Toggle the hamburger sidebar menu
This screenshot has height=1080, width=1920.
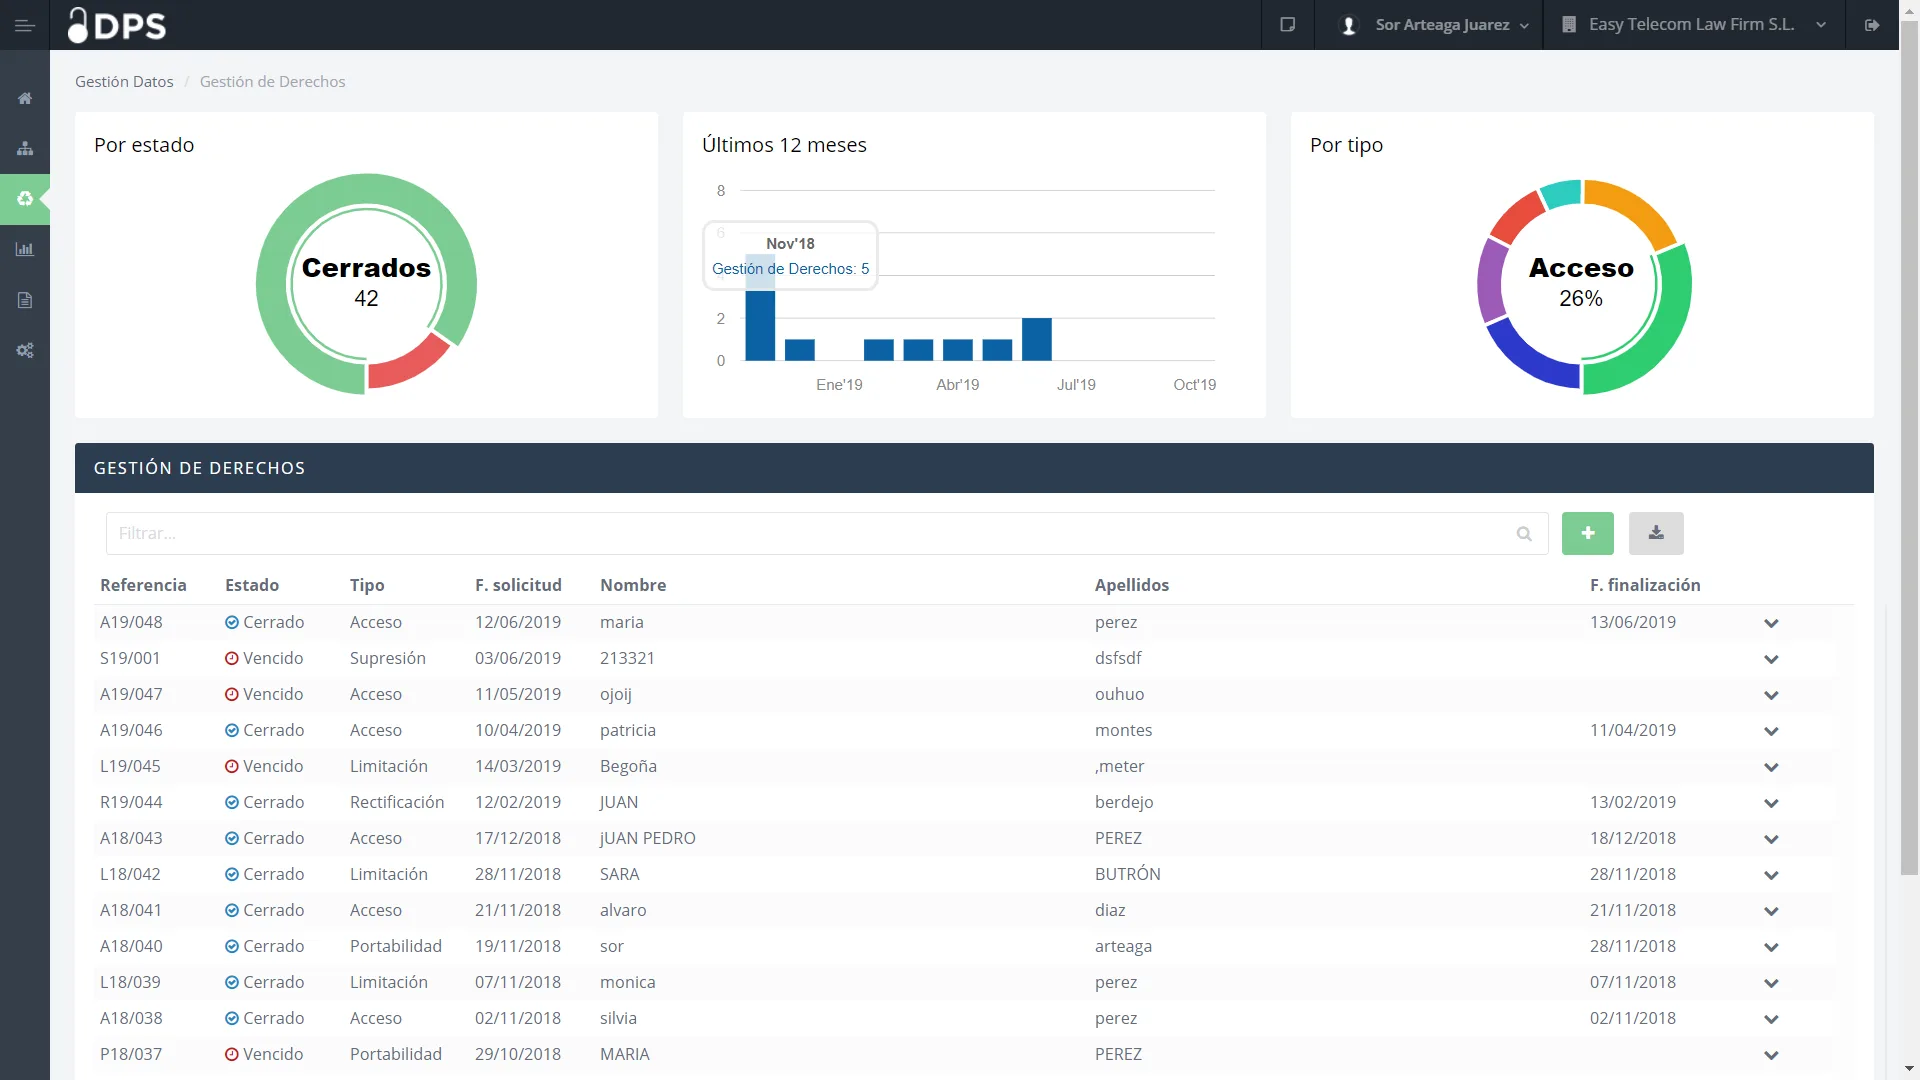coord(25,25)
